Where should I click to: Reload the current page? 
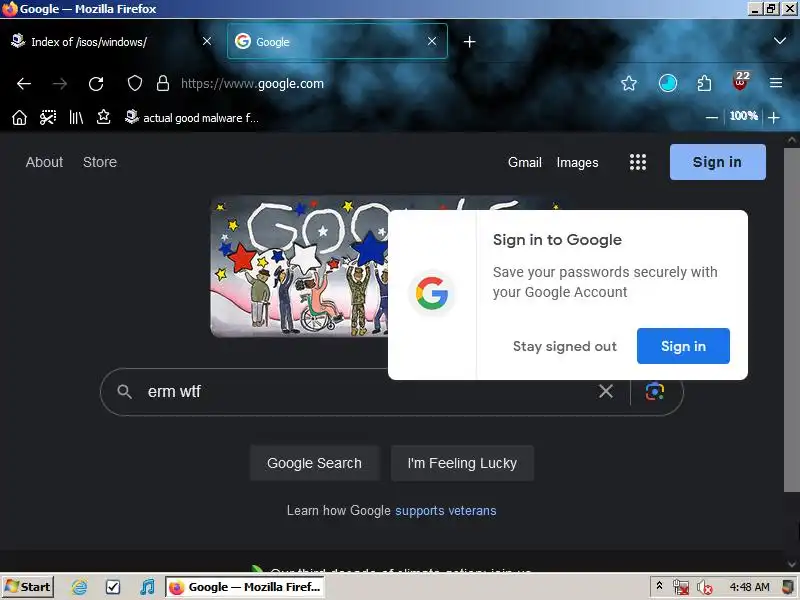96,84
